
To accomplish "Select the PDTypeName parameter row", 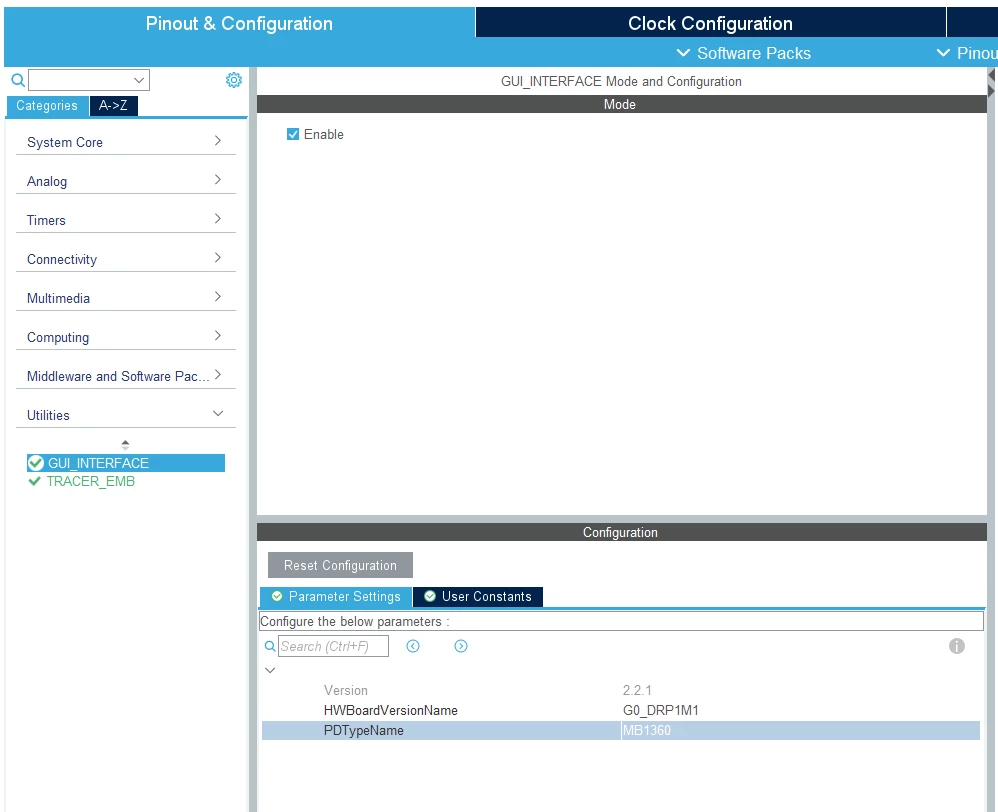I will click(621, 731).
